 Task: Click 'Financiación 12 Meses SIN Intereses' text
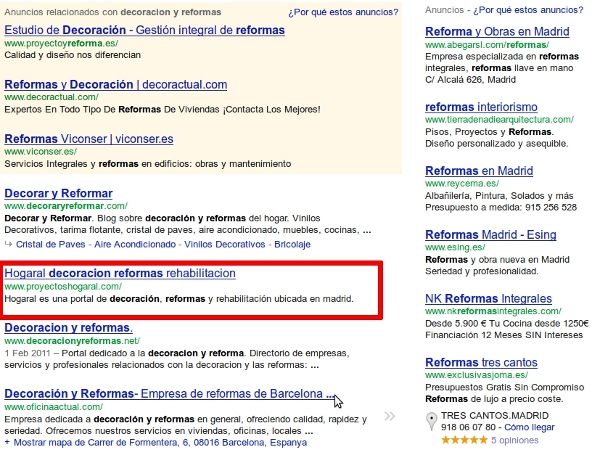click(504, 335)
